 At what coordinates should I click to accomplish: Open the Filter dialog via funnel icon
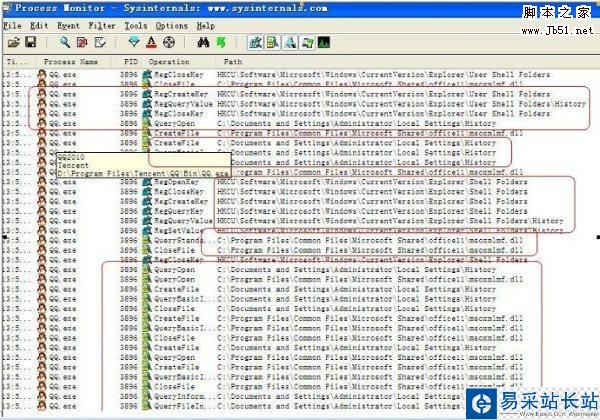134,42
